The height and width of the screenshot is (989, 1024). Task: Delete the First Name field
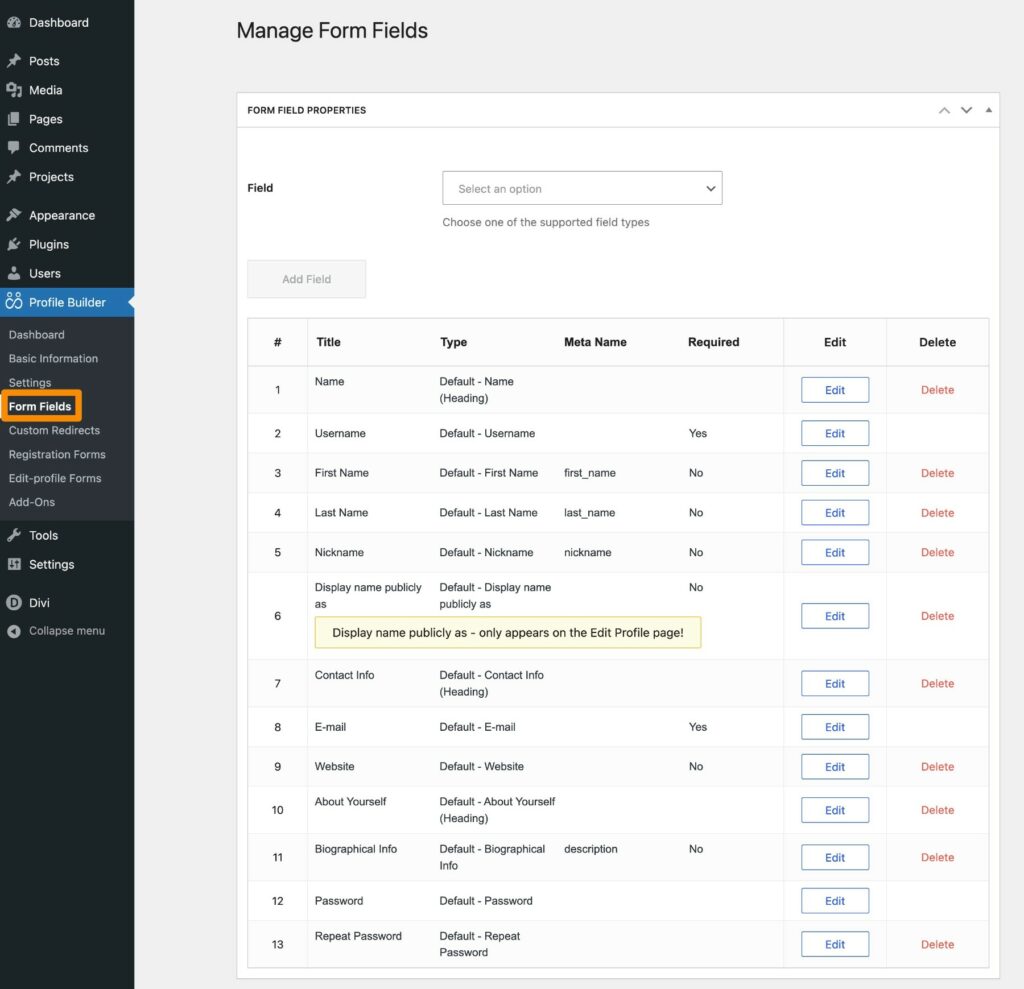pos(937,473)
